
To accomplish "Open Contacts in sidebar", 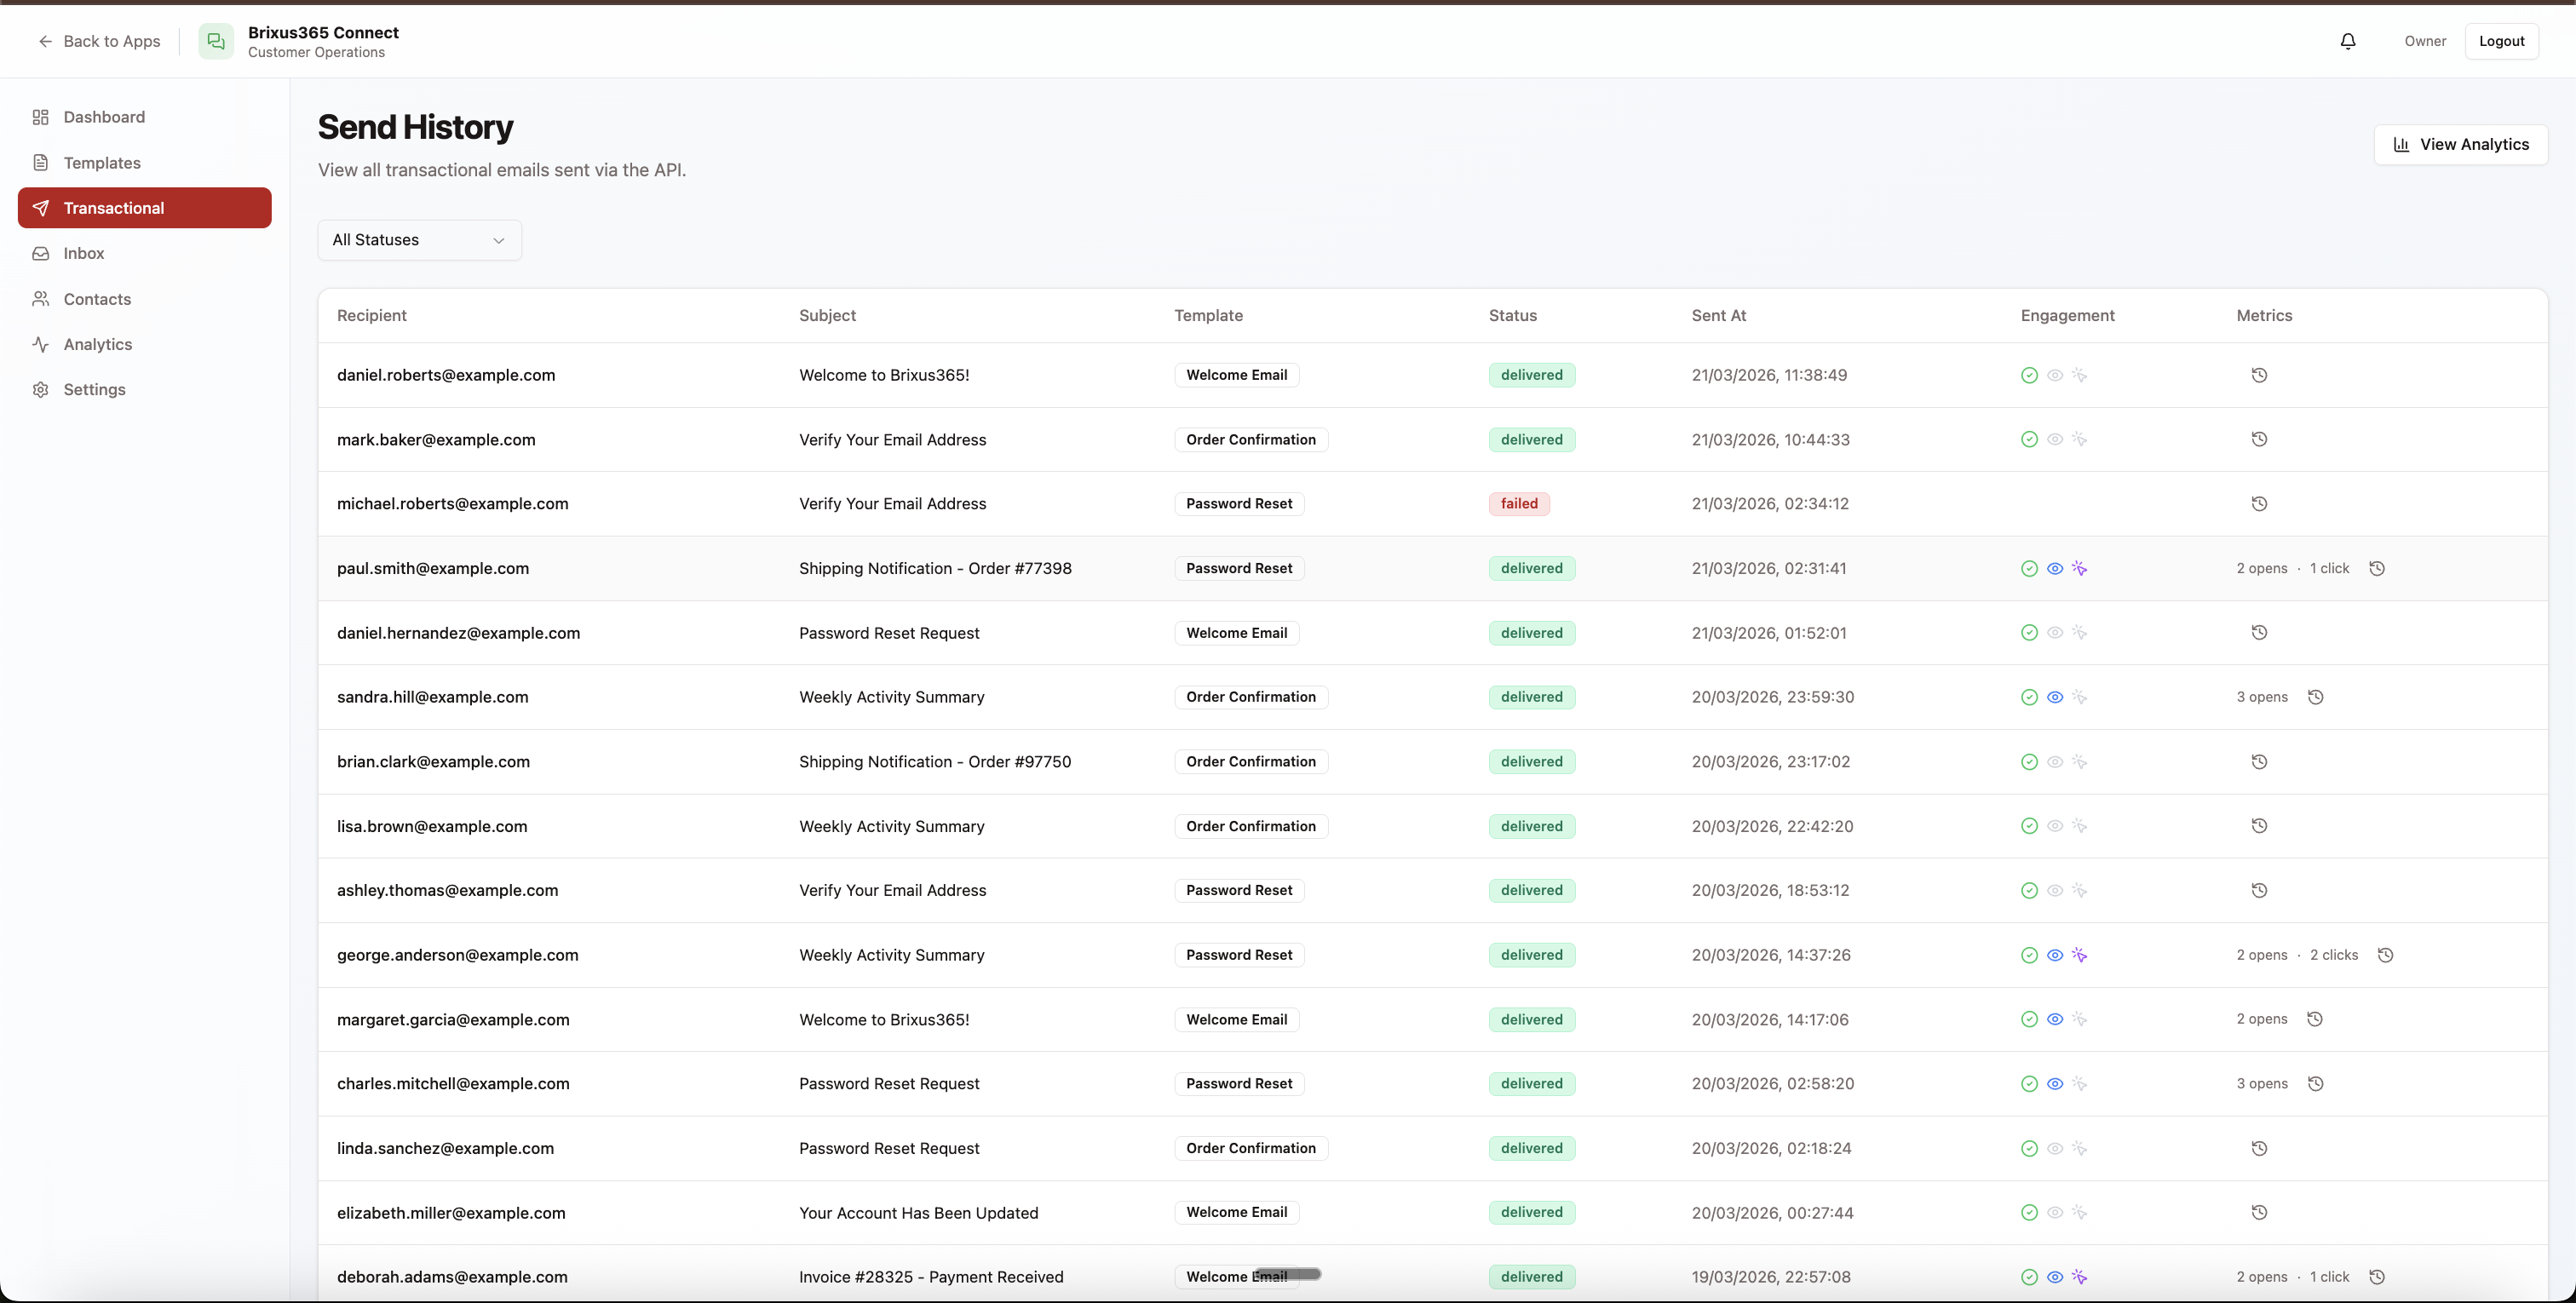I will click(x=145, y=299).
